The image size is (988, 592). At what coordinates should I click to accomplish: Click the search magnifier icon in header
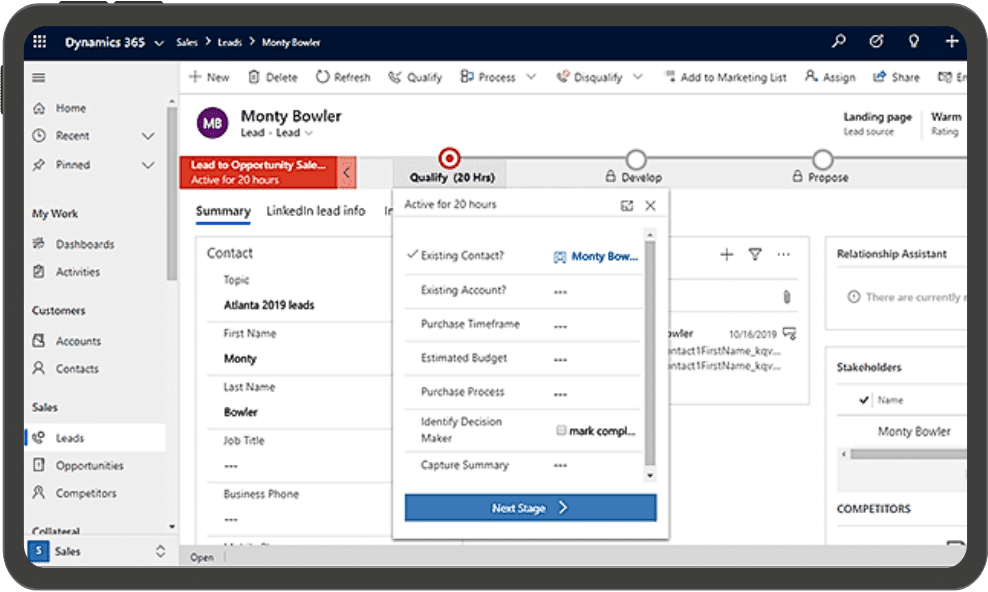point(839,42)
